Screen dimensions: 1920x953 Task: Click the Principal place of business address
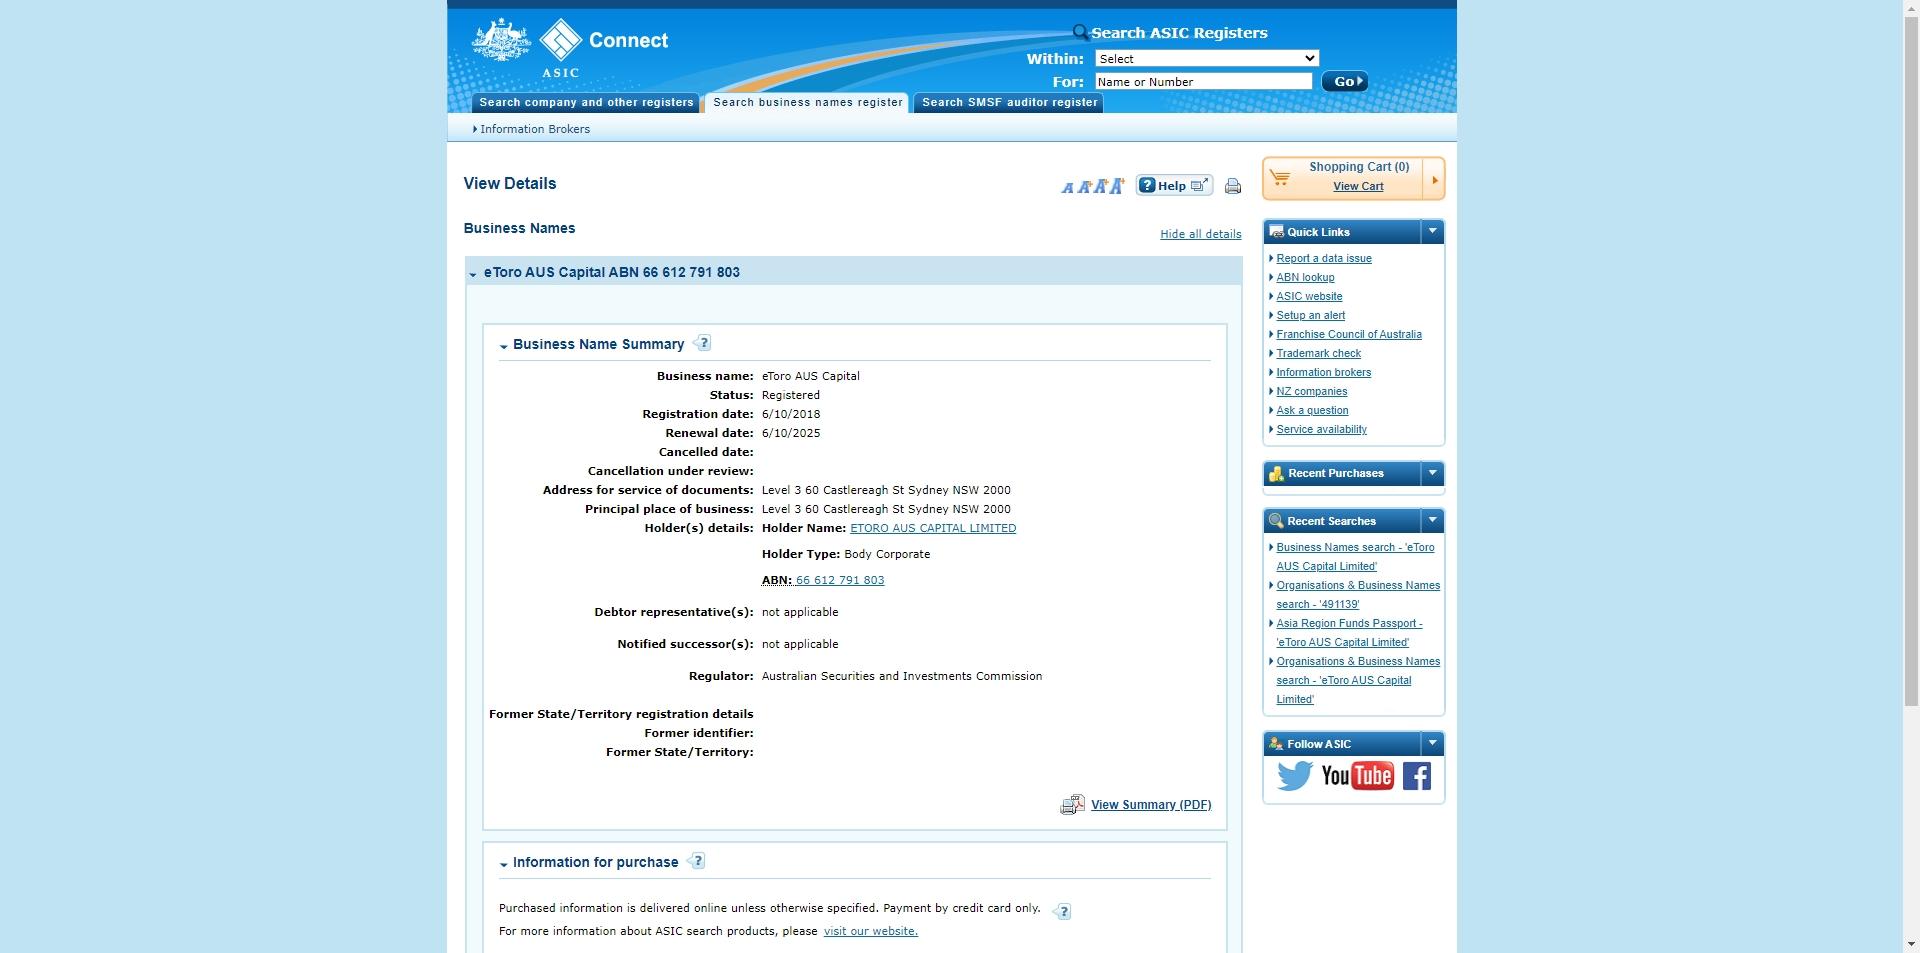pos(886,509)
